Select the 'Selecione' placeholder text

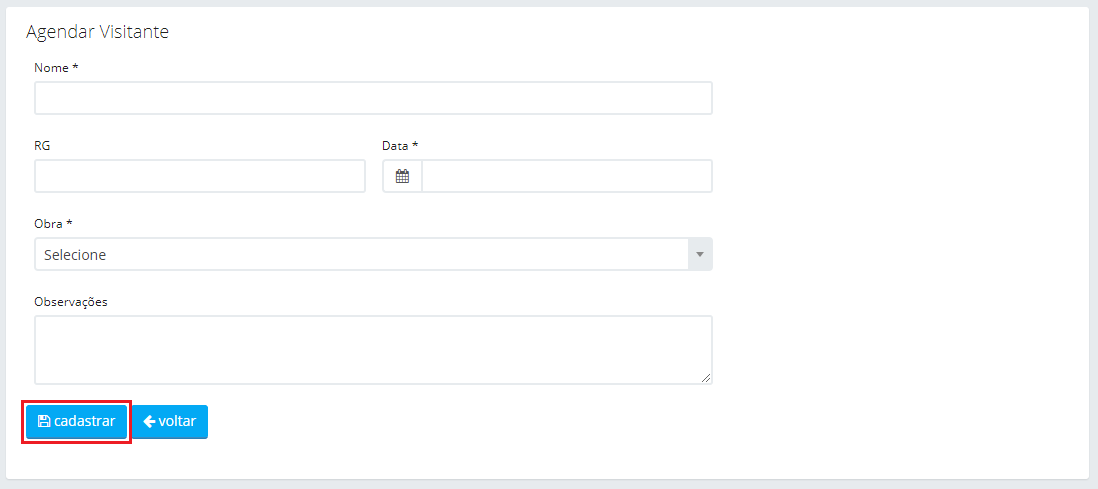75,255
